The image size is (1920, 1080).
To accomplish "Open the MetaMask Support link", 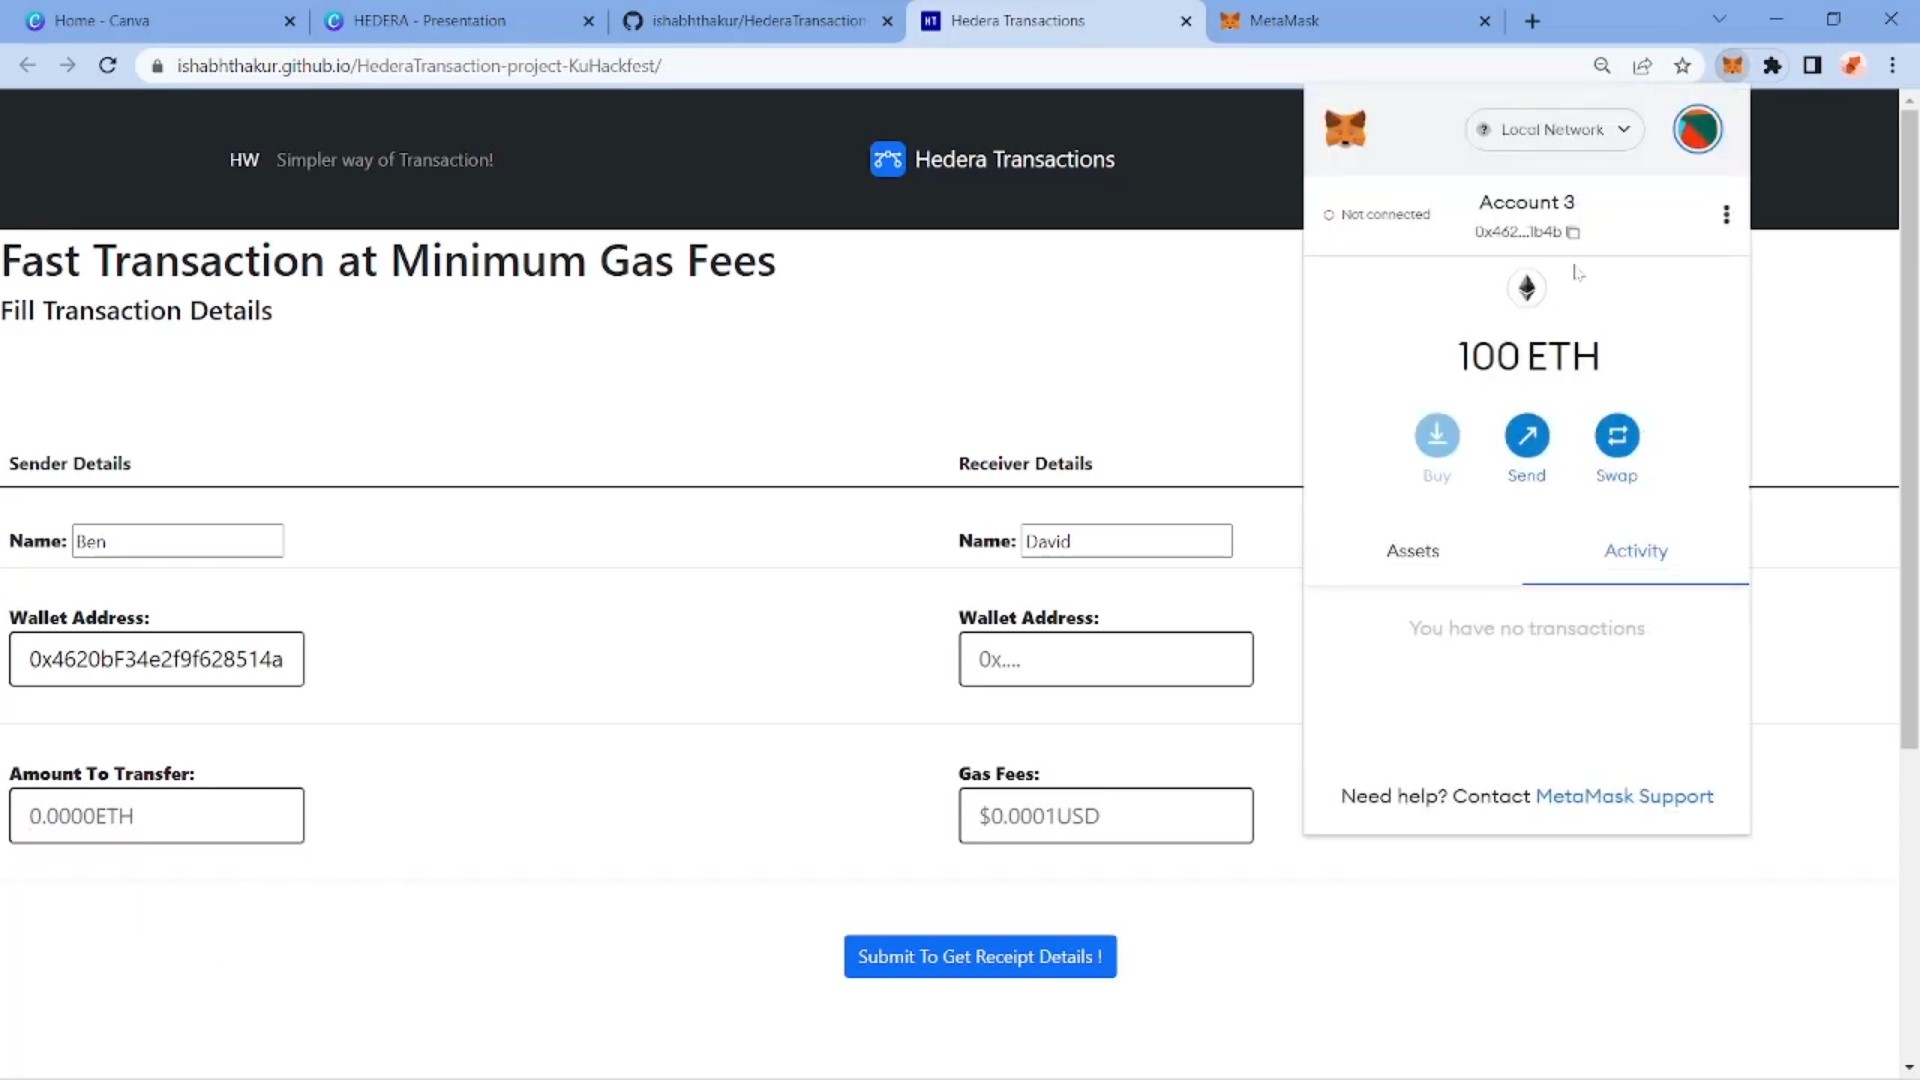I will pos(1624,797).
